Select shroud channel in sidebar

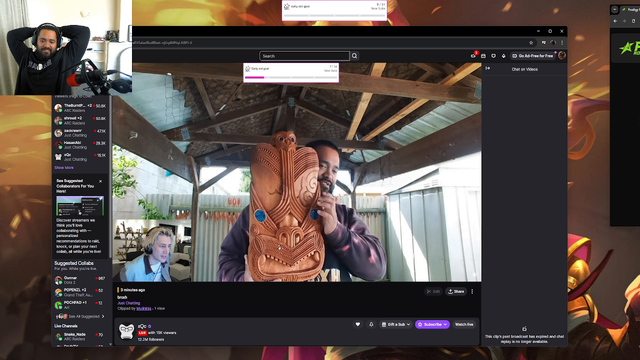(x=81, y=120)
